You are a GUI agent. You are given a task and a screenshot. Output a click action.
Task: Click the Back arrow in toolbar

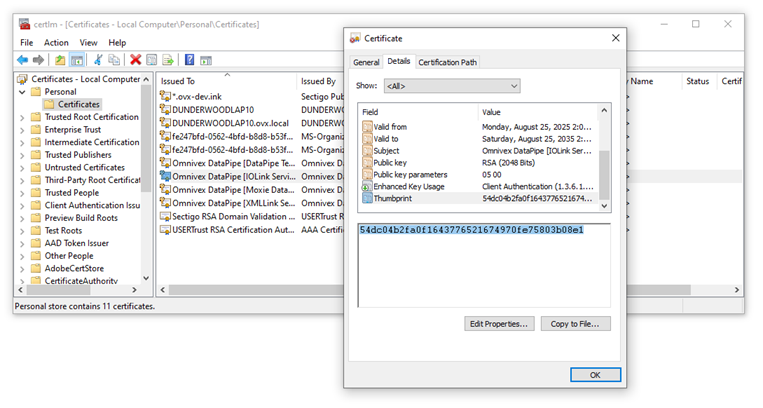tap(23, 60)
